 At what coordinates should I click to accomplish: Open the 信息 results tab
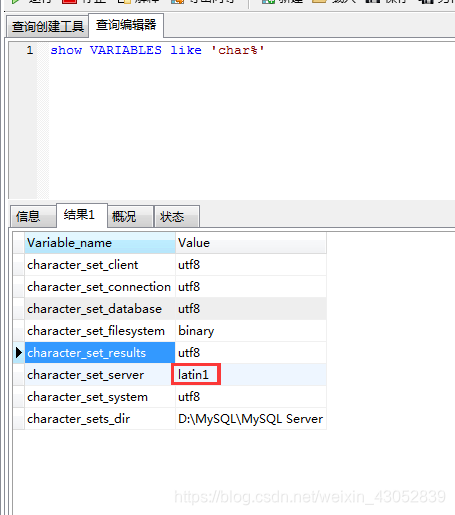click(33, 217)
